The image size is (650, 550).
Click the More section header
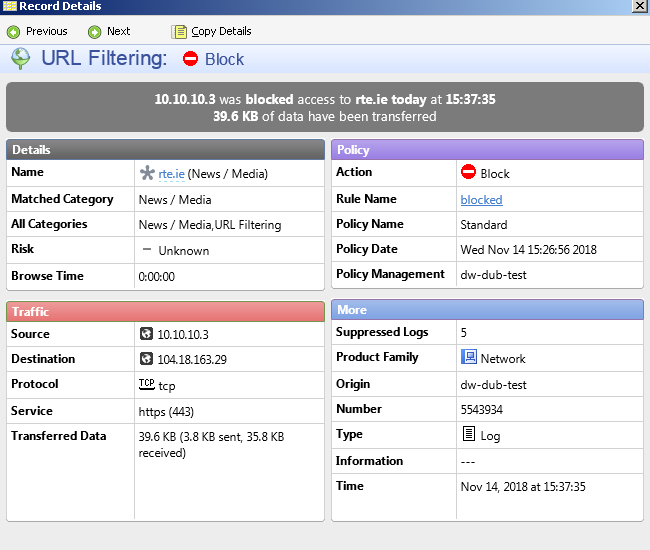pyautogui.click(x=487, y=310)
